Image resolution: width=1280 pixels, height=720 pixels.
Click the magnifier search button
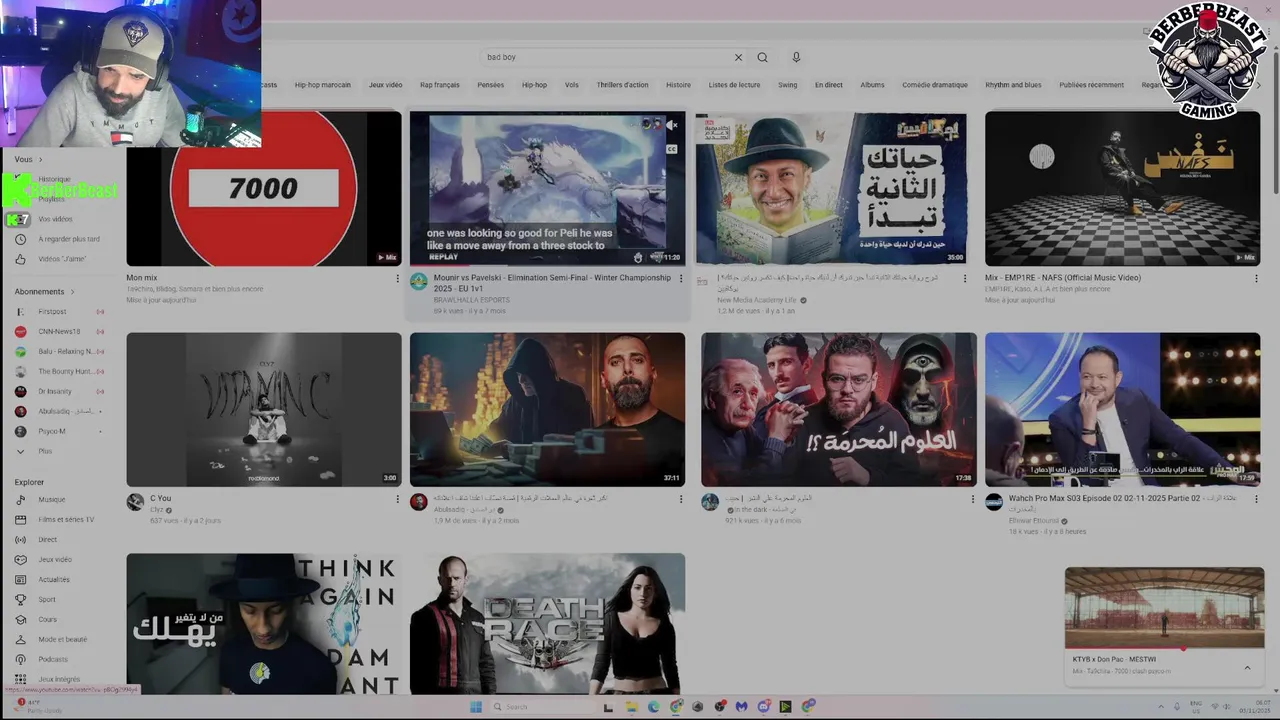[x=762, y=57]
